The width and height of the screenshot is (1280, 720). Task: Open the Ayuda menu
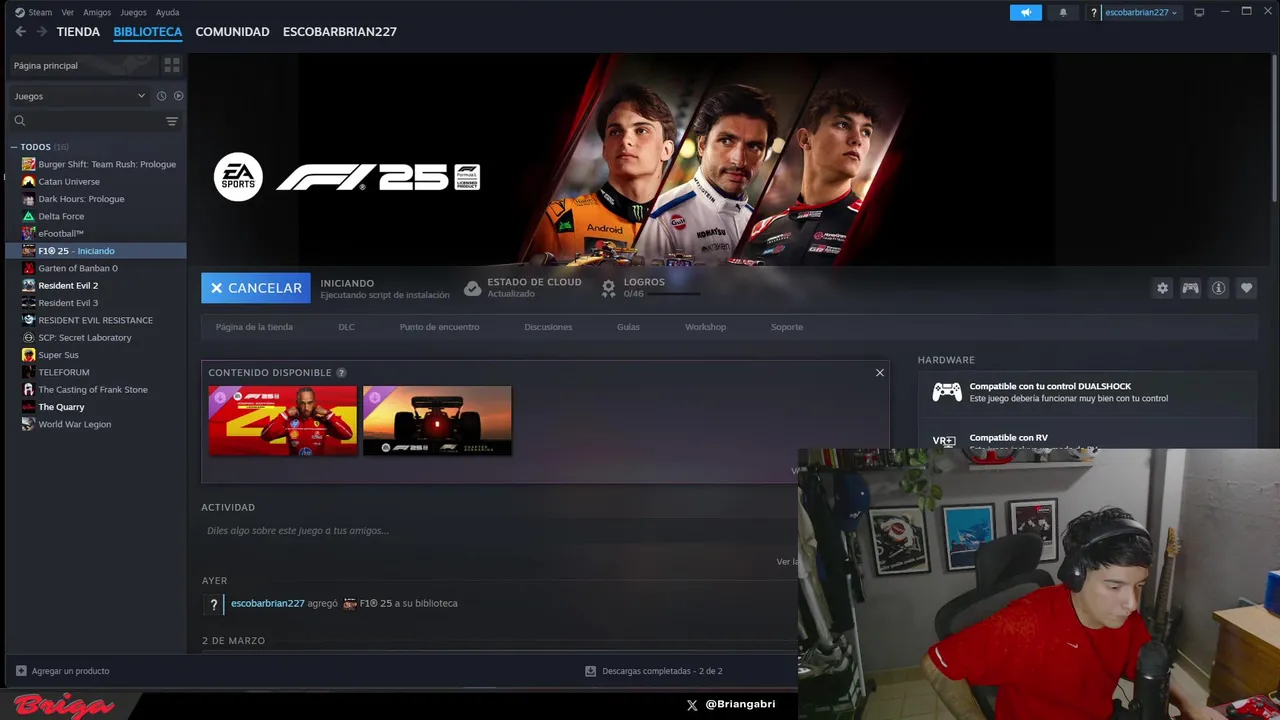click(x=168, y=12)
